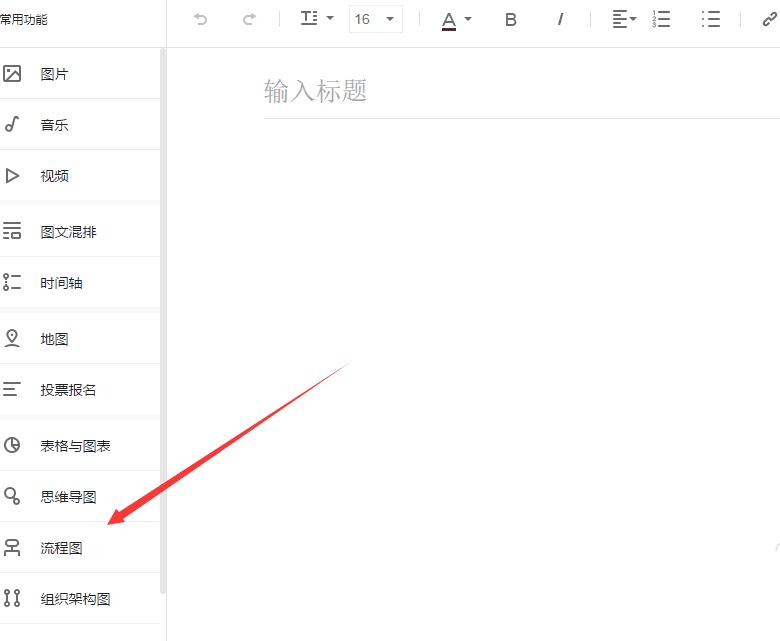The width and height of the screenshot is (780, 641).
Task: Open the heading text style tool
Action: tap(309, 18)
